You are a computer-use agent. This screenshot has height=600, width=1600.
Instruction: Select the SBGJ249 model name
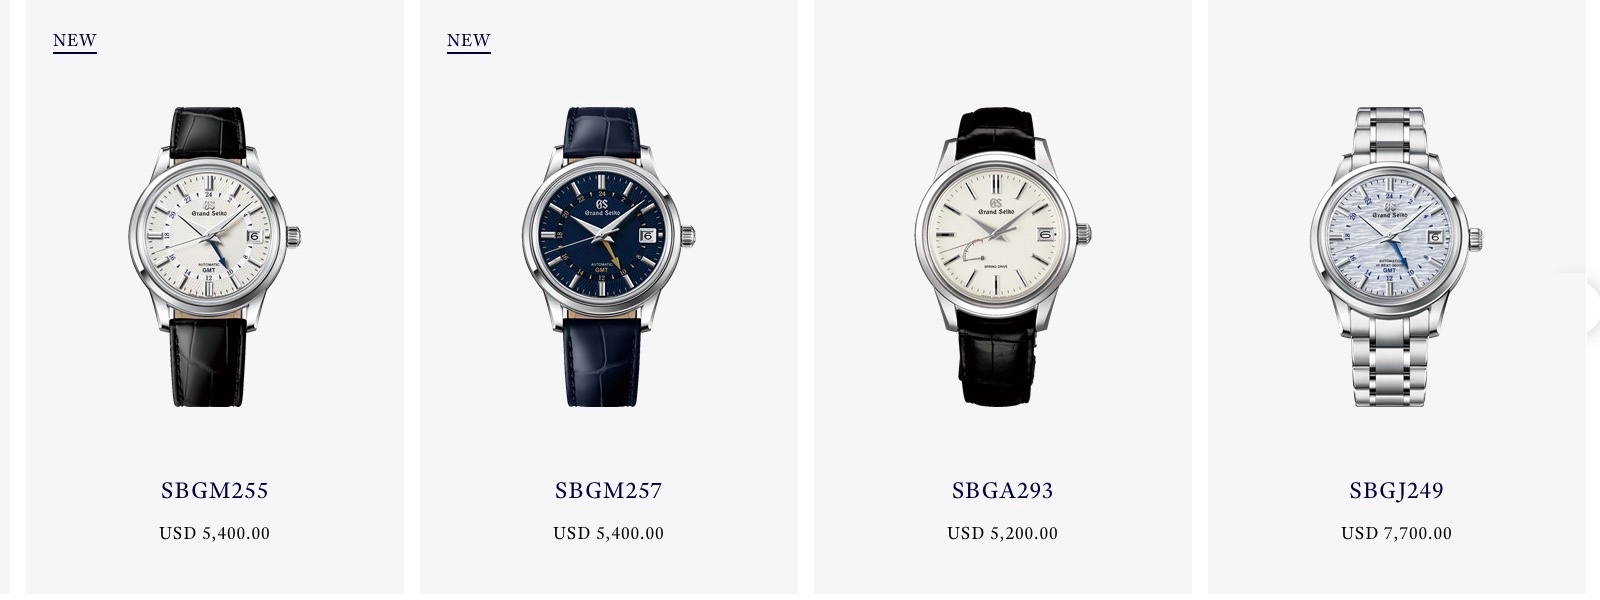(1396, 491)
